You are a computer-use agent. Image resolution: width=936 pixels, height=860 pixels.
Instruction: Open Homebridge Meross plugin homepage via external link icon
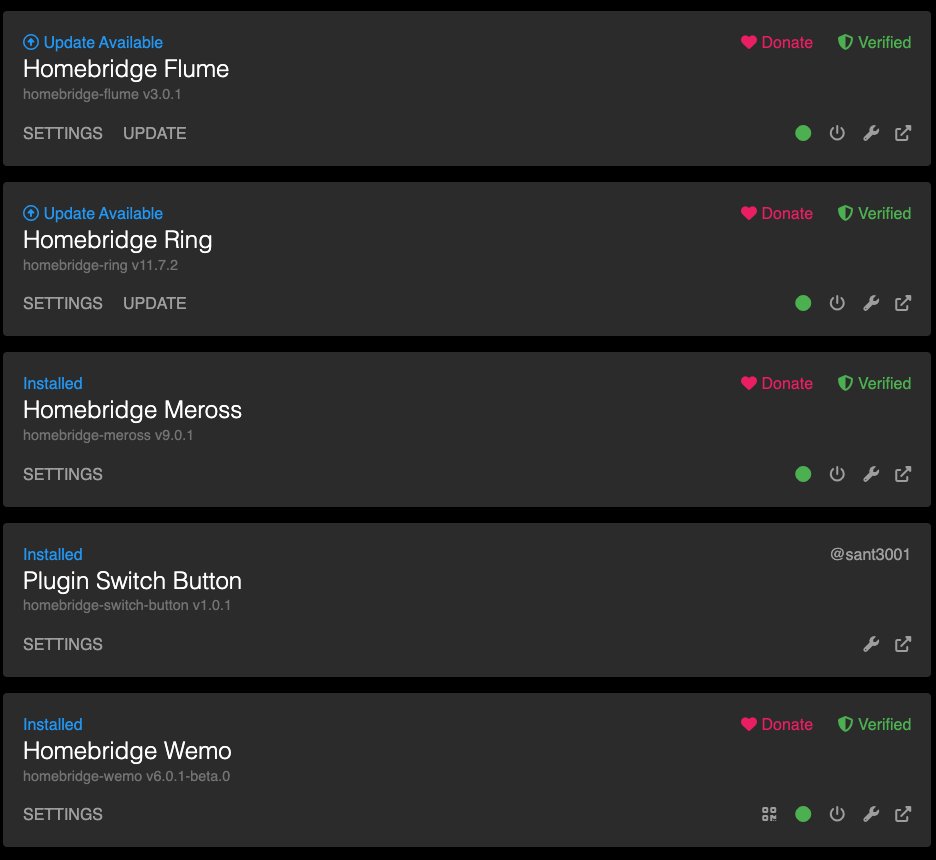pyautogui.click(x=903, y=474)
